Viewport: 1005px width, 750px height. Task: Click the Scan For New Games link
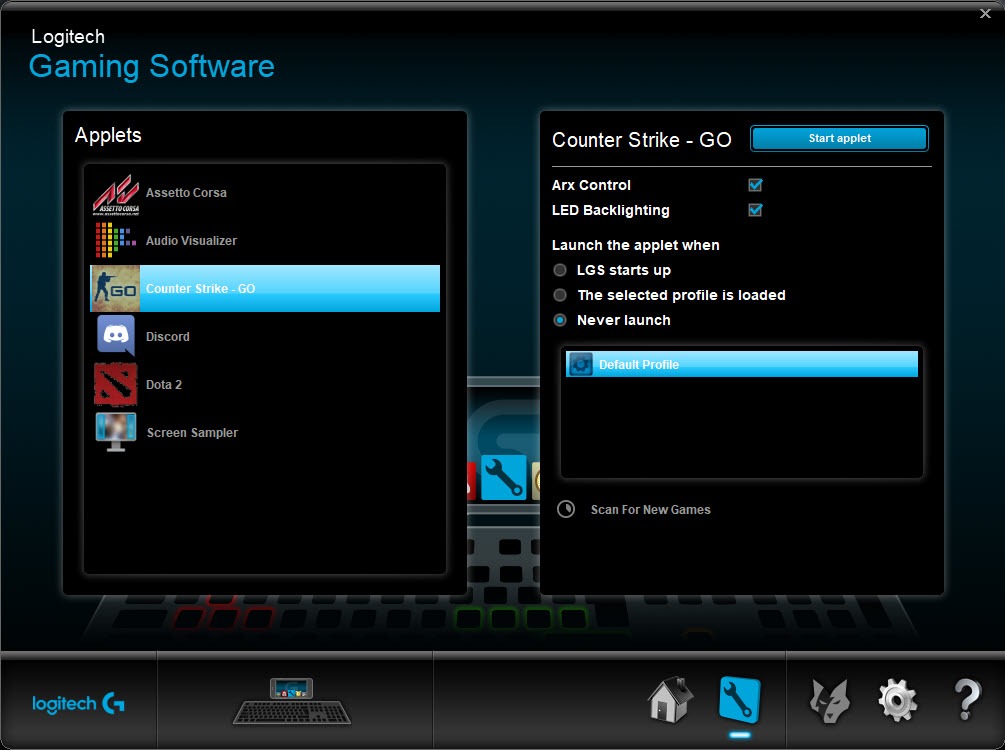[x=651, y=510]
